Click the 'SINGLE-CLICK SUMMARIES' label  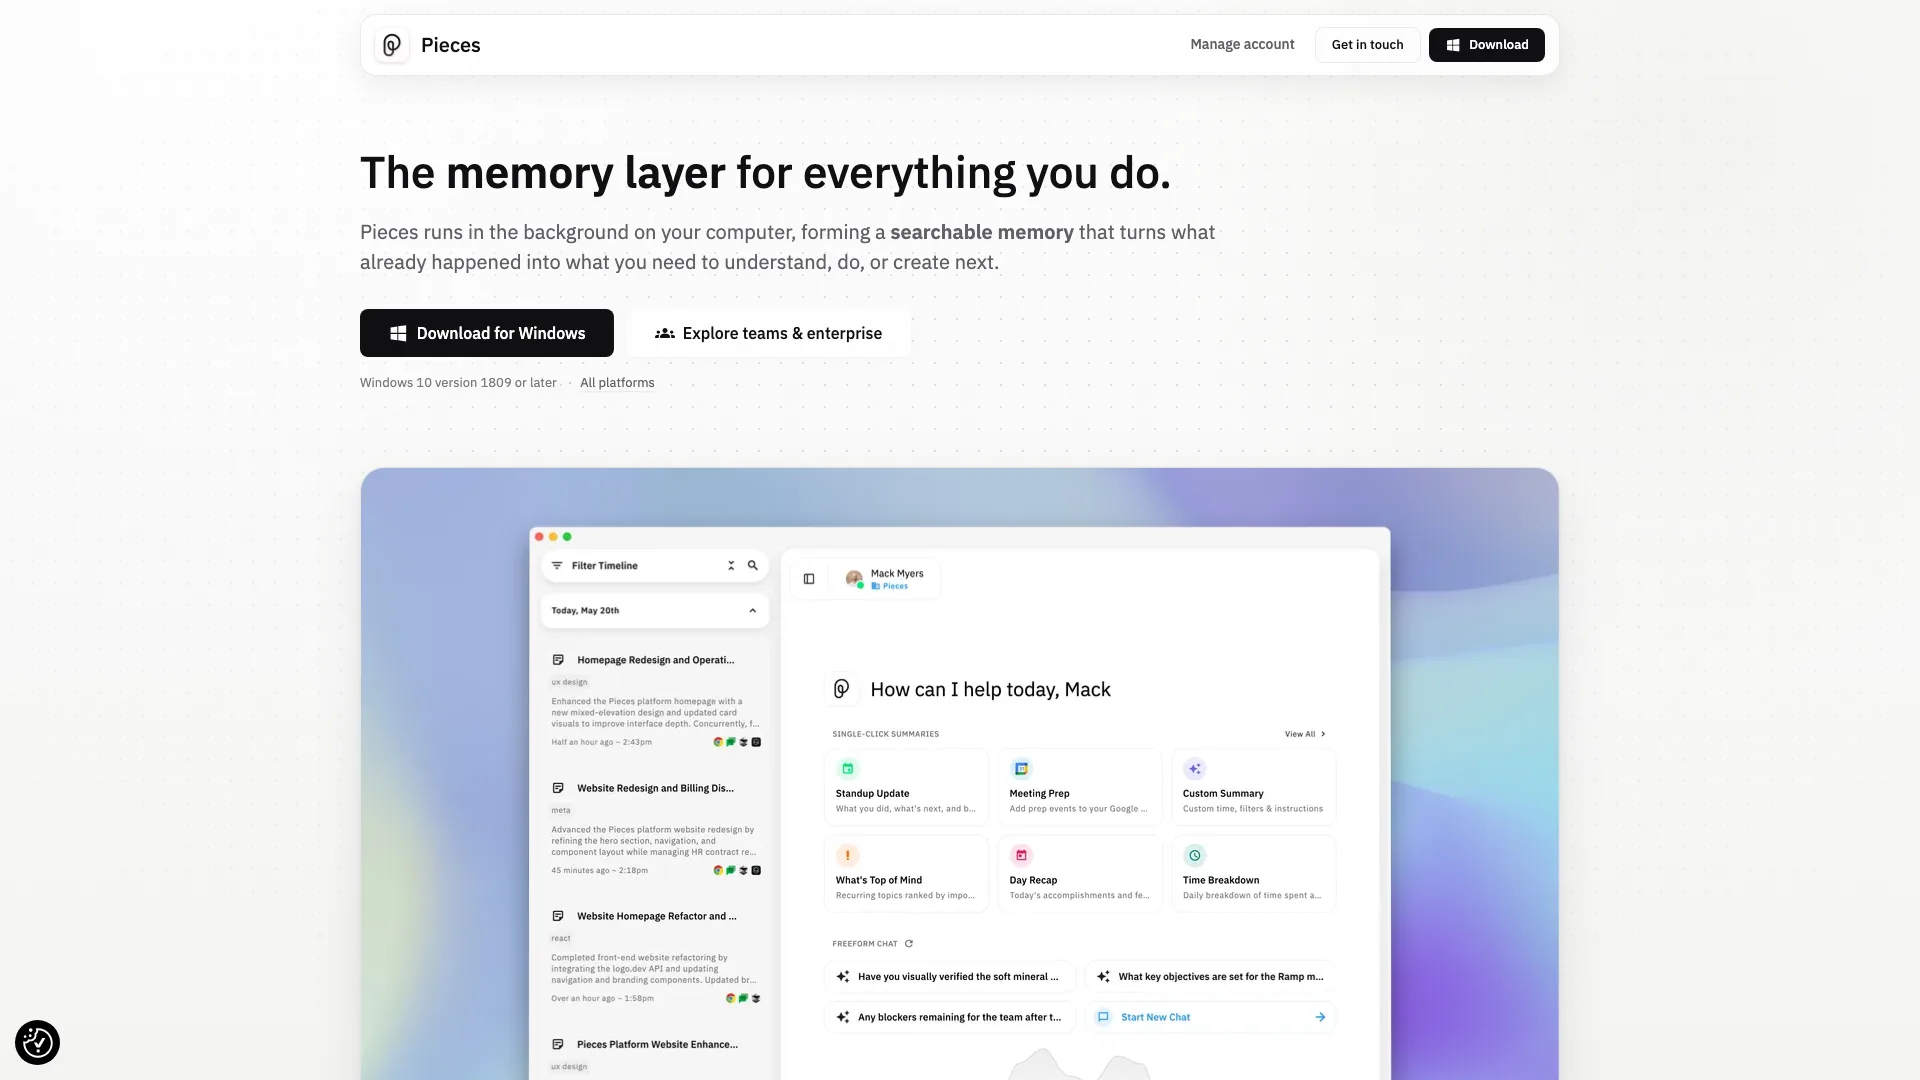click(x=885, y=734)
